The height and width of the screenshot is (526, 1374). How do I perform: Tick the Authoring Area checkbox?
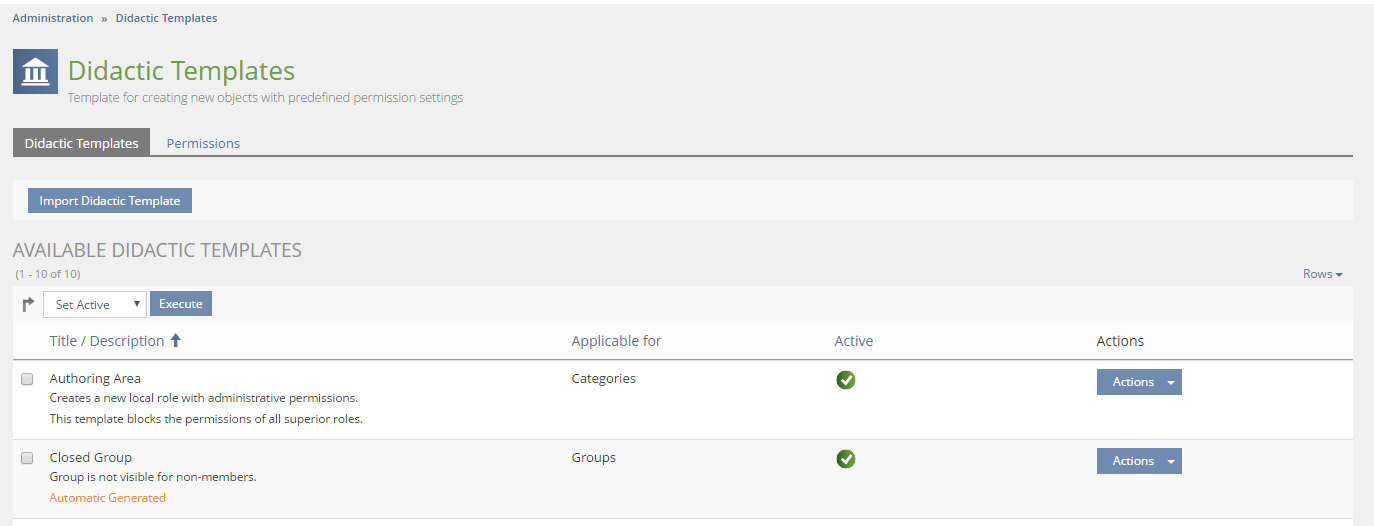point(28,379)
